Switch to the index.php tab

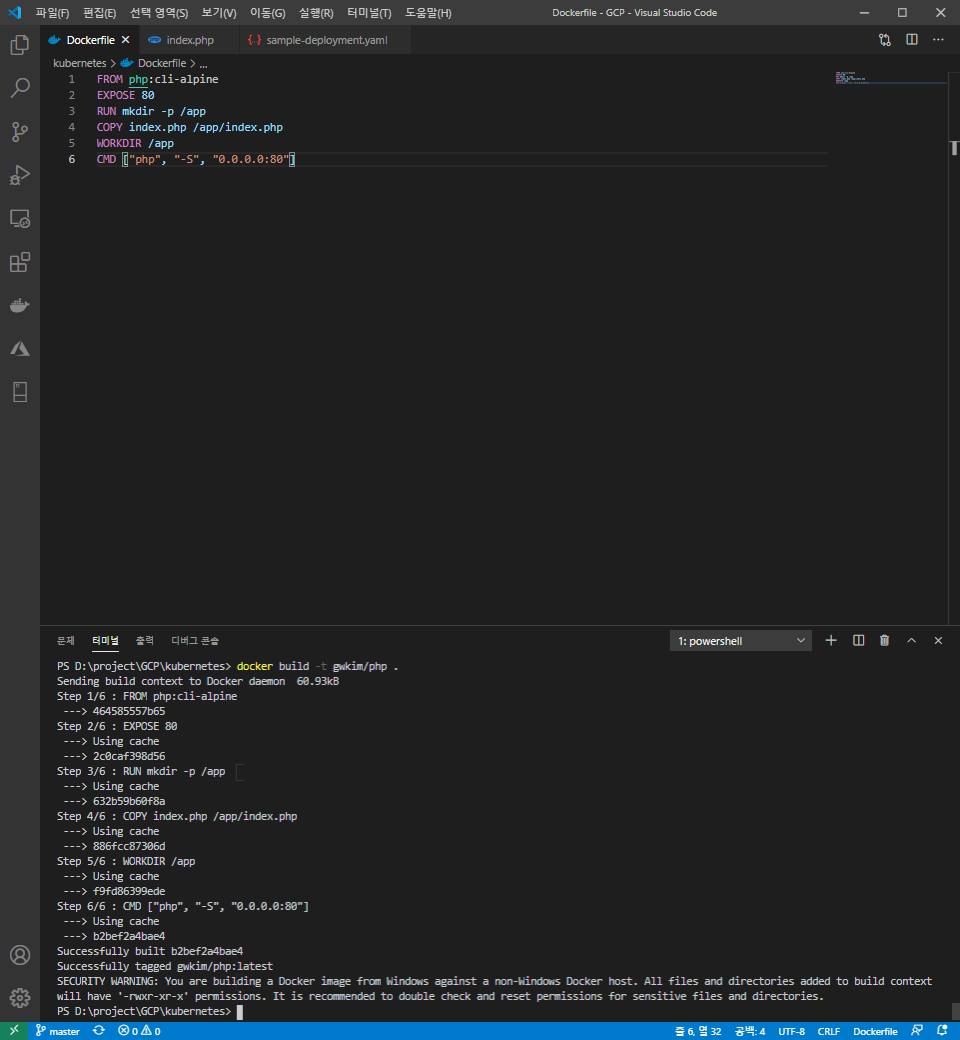[190, 40]
